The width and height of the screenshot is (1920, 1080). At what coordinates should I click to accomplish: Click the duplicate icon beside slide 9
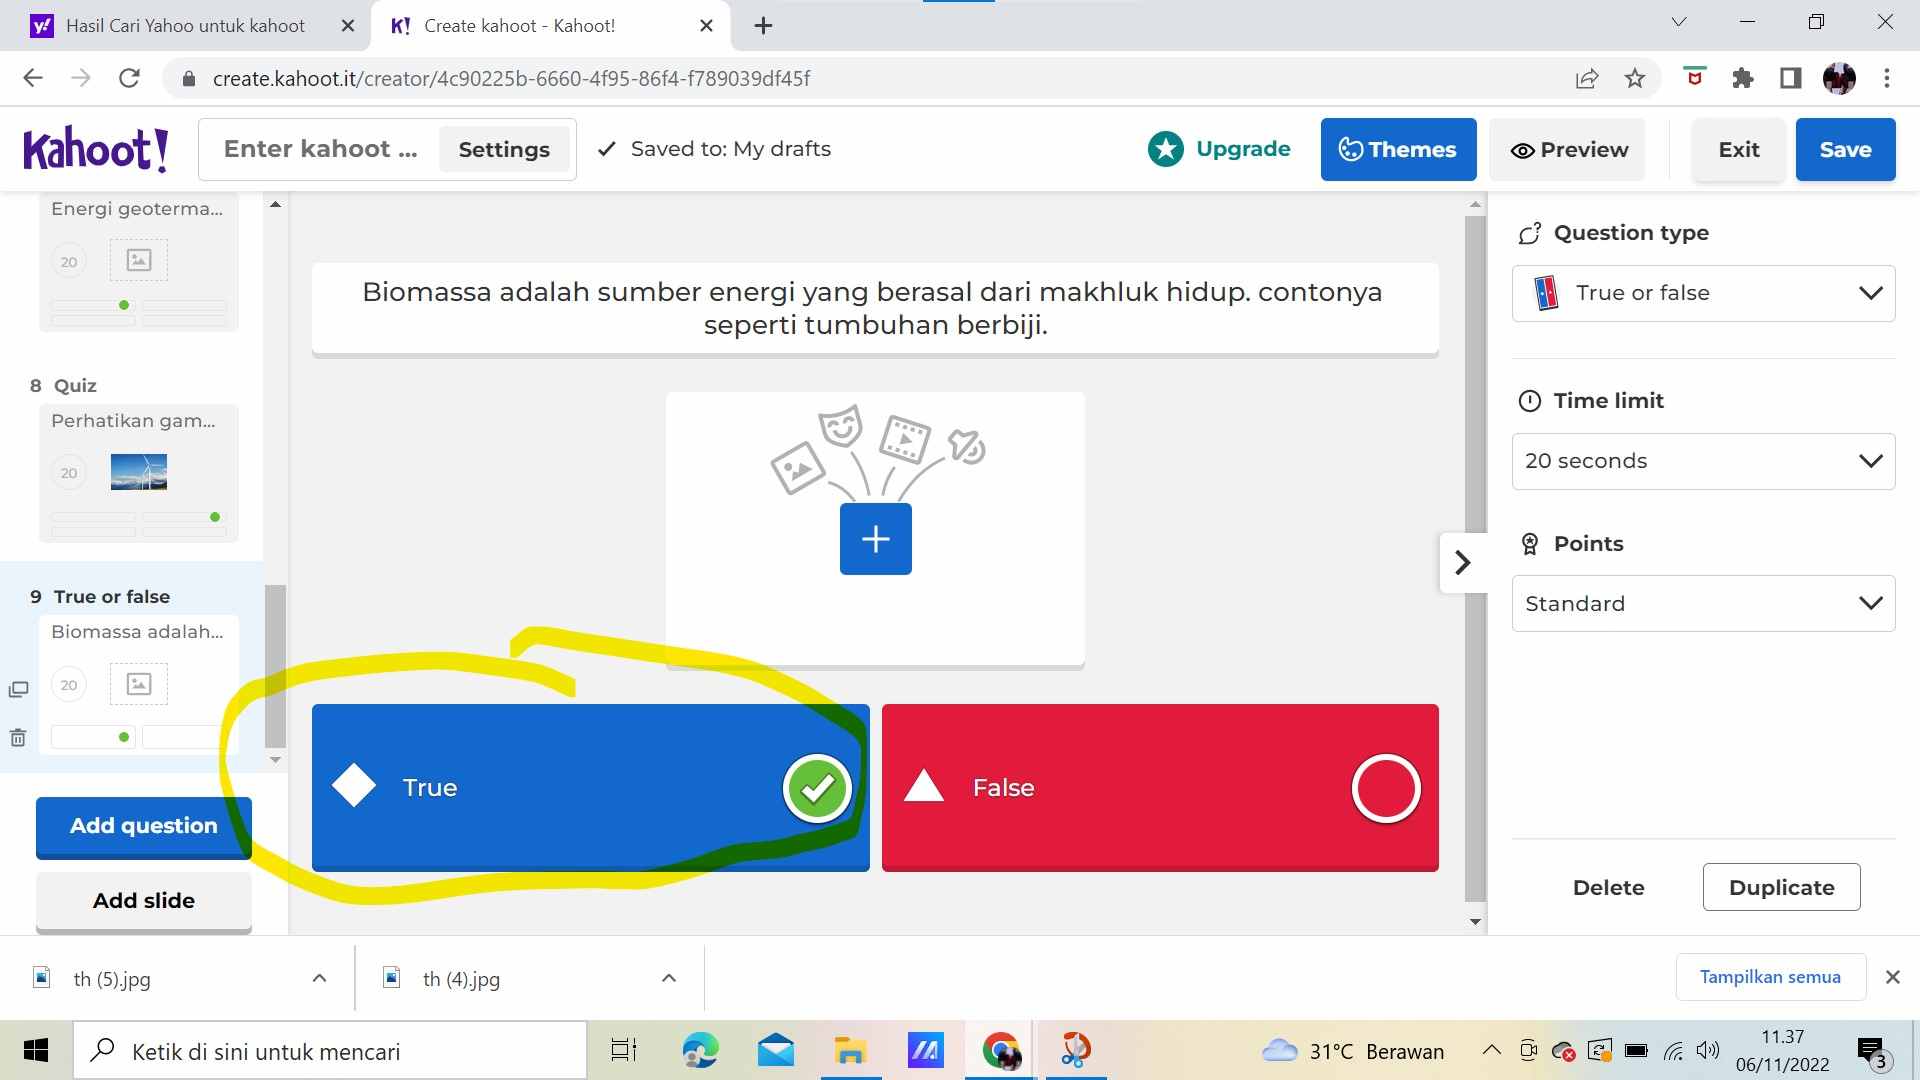coord(18,689)
